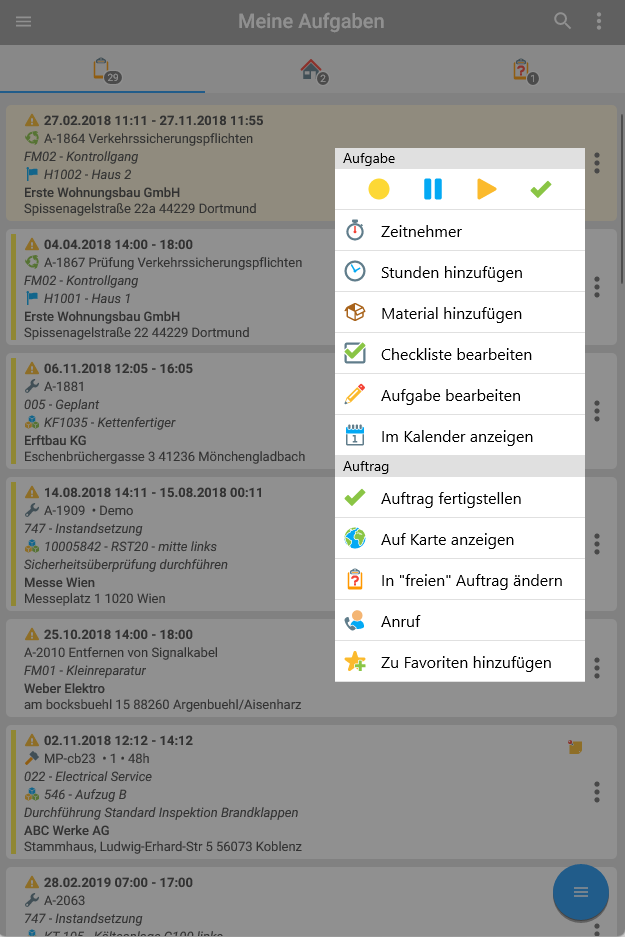The image size is (625, 937).
Task: Choose Aufgabe bearbeiten
Action: point(459,396)
